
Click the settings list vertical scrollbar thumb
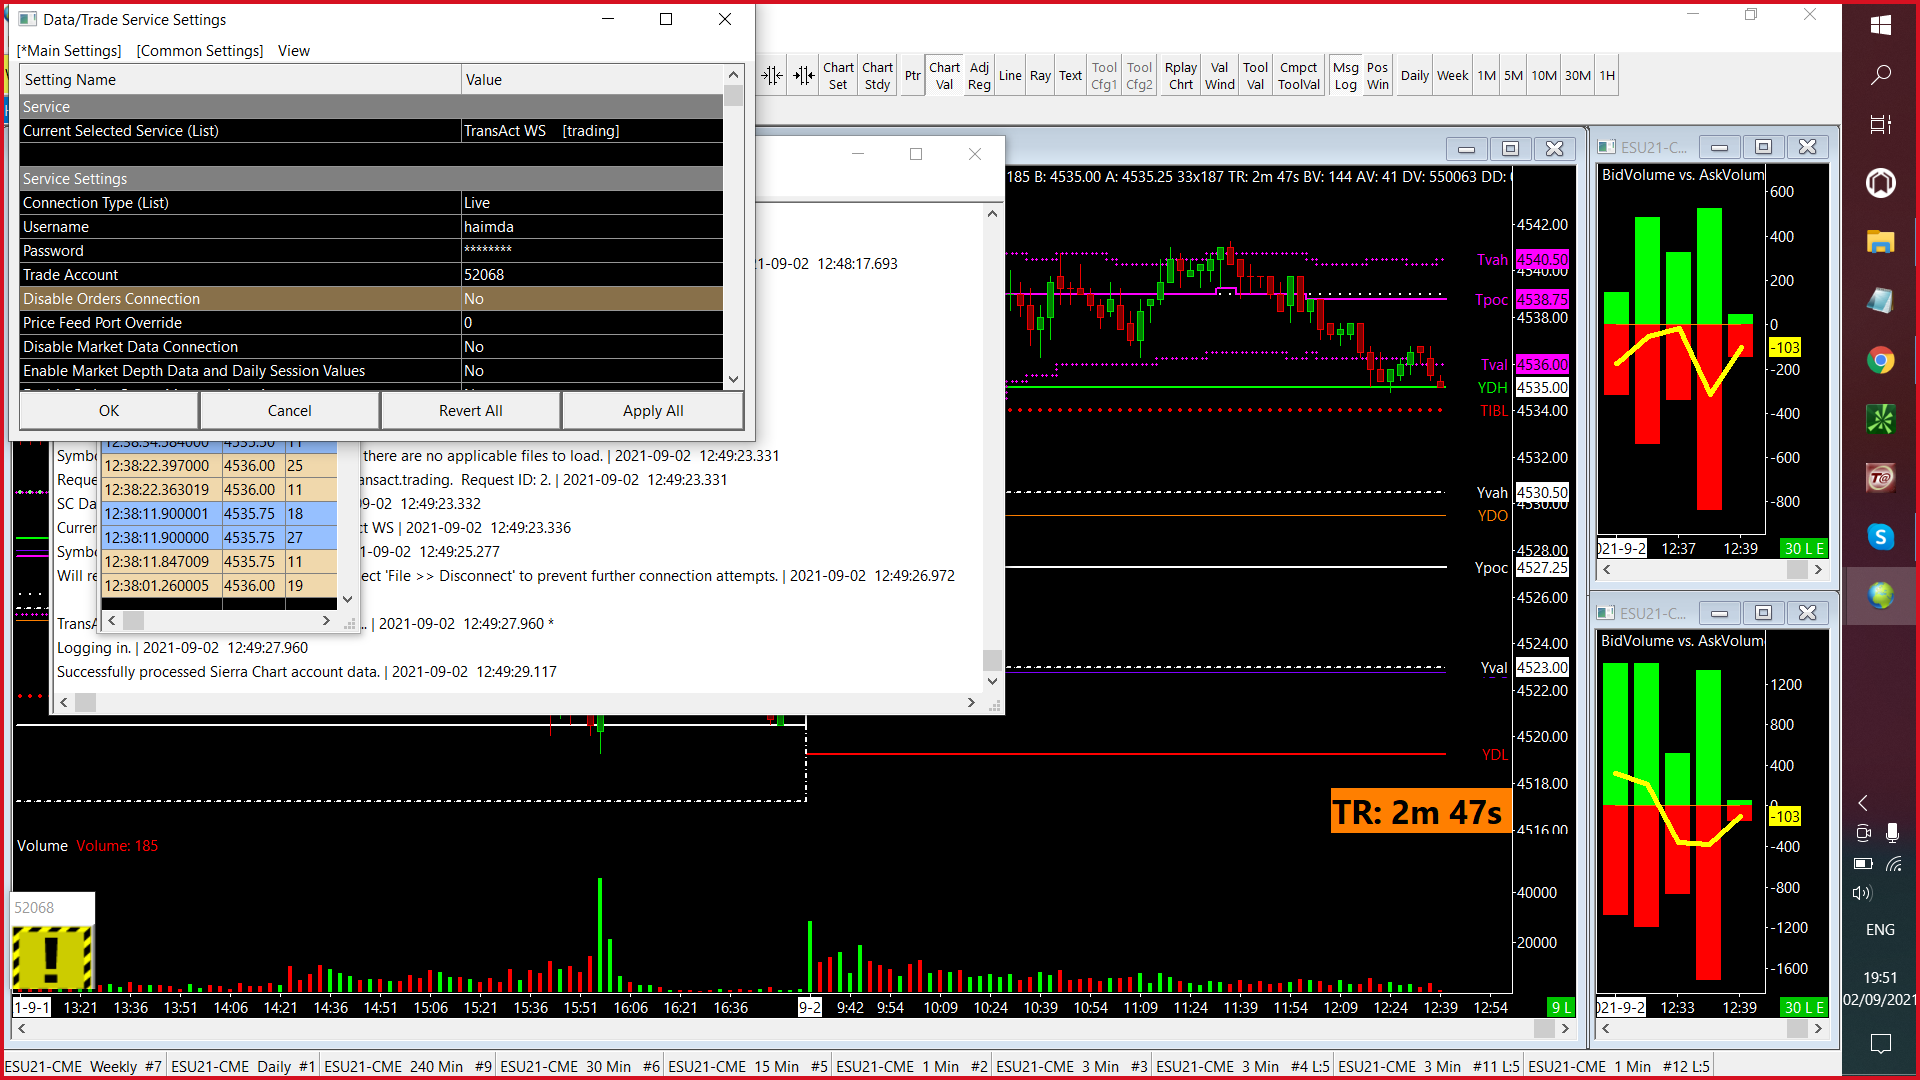coord(734,97)
